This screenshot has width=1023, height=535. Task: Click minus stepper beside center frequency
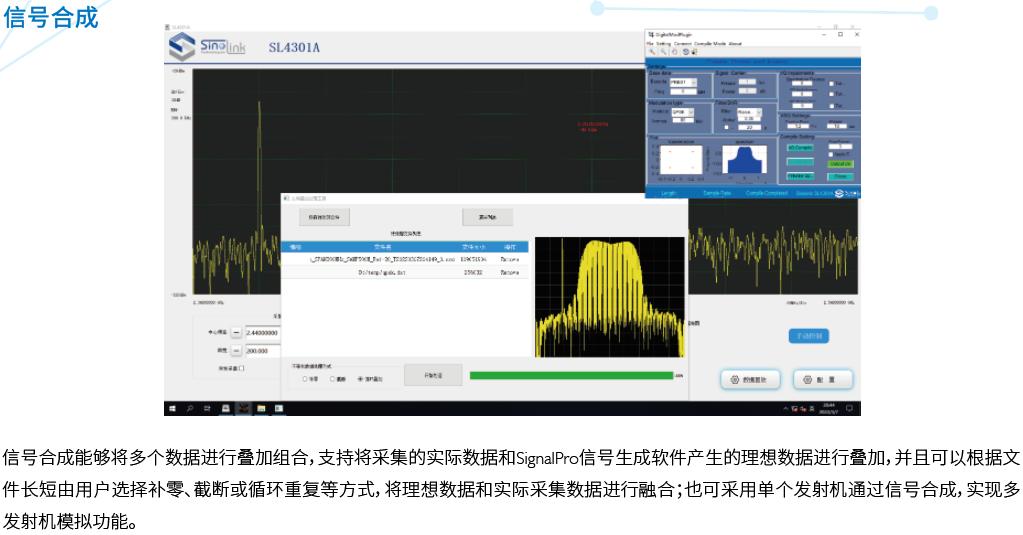[236, 333]
